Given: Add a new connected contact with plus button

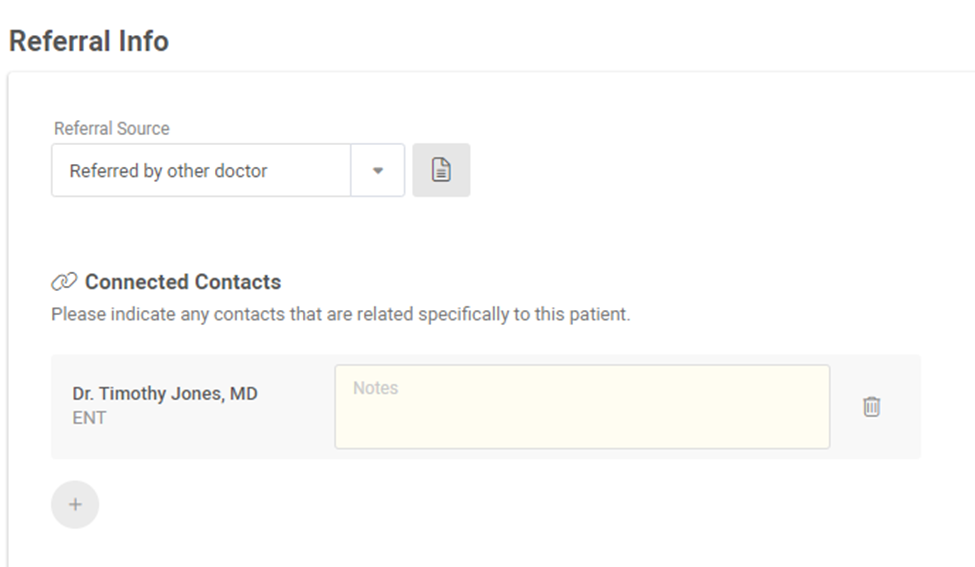Looking at the screenshot, I should pyautogui.click(x=75, y=504).
